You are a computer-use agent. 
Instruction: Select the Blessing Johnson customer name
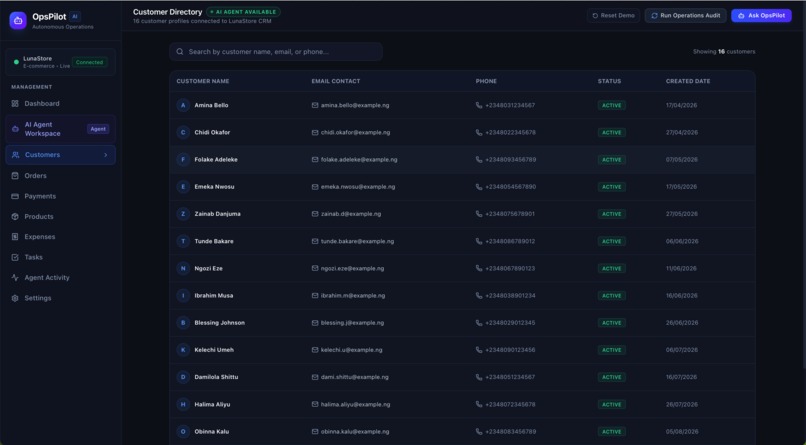(x=219, y=323)
